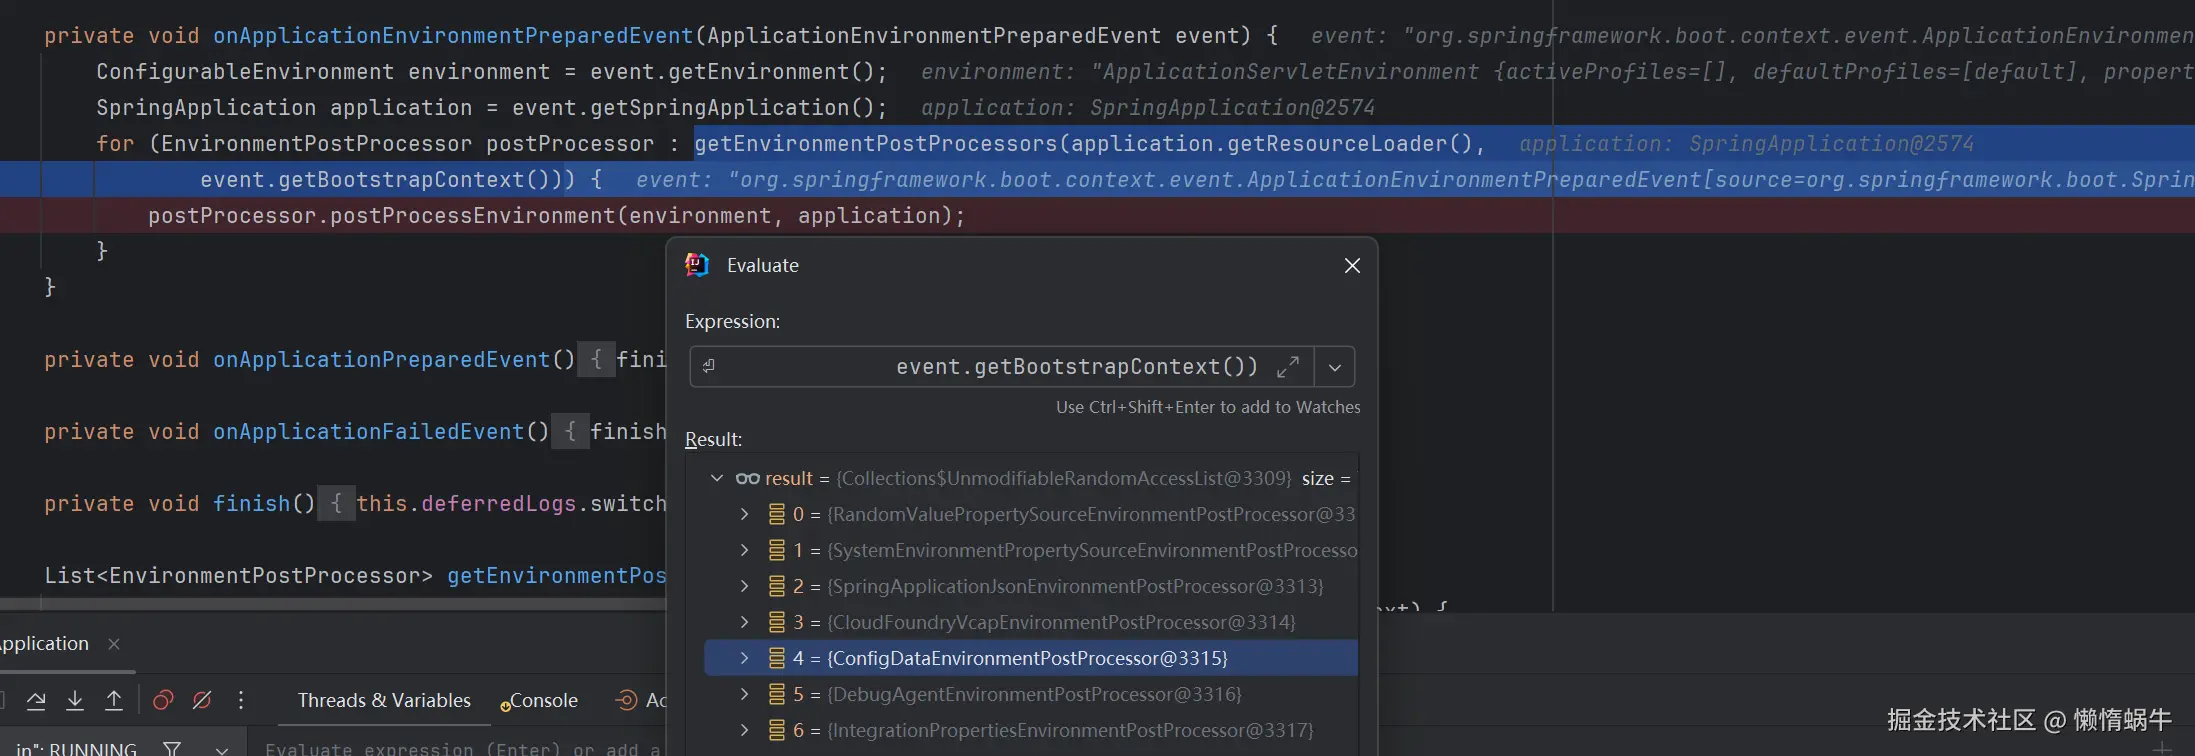
Task: Click the Evaluate expression input field
Action: pyautogui.click(x=460, y=748)
